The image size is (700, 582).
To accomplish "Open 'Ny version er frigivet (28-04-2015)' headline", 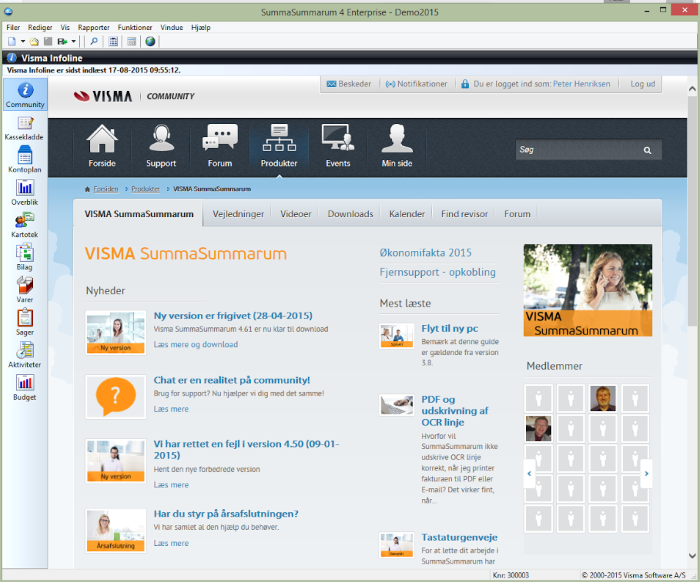I will (233, 316).
